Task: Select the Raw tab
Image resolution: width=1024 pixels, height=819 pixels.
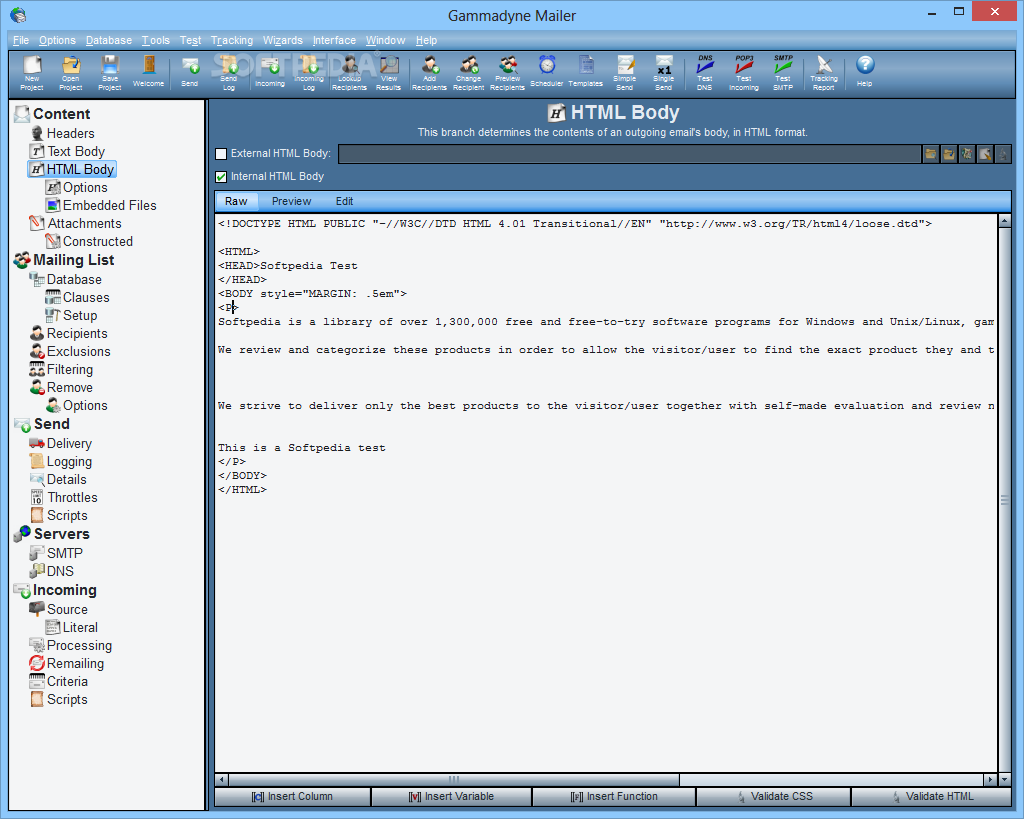Action: tap(236, 201)
